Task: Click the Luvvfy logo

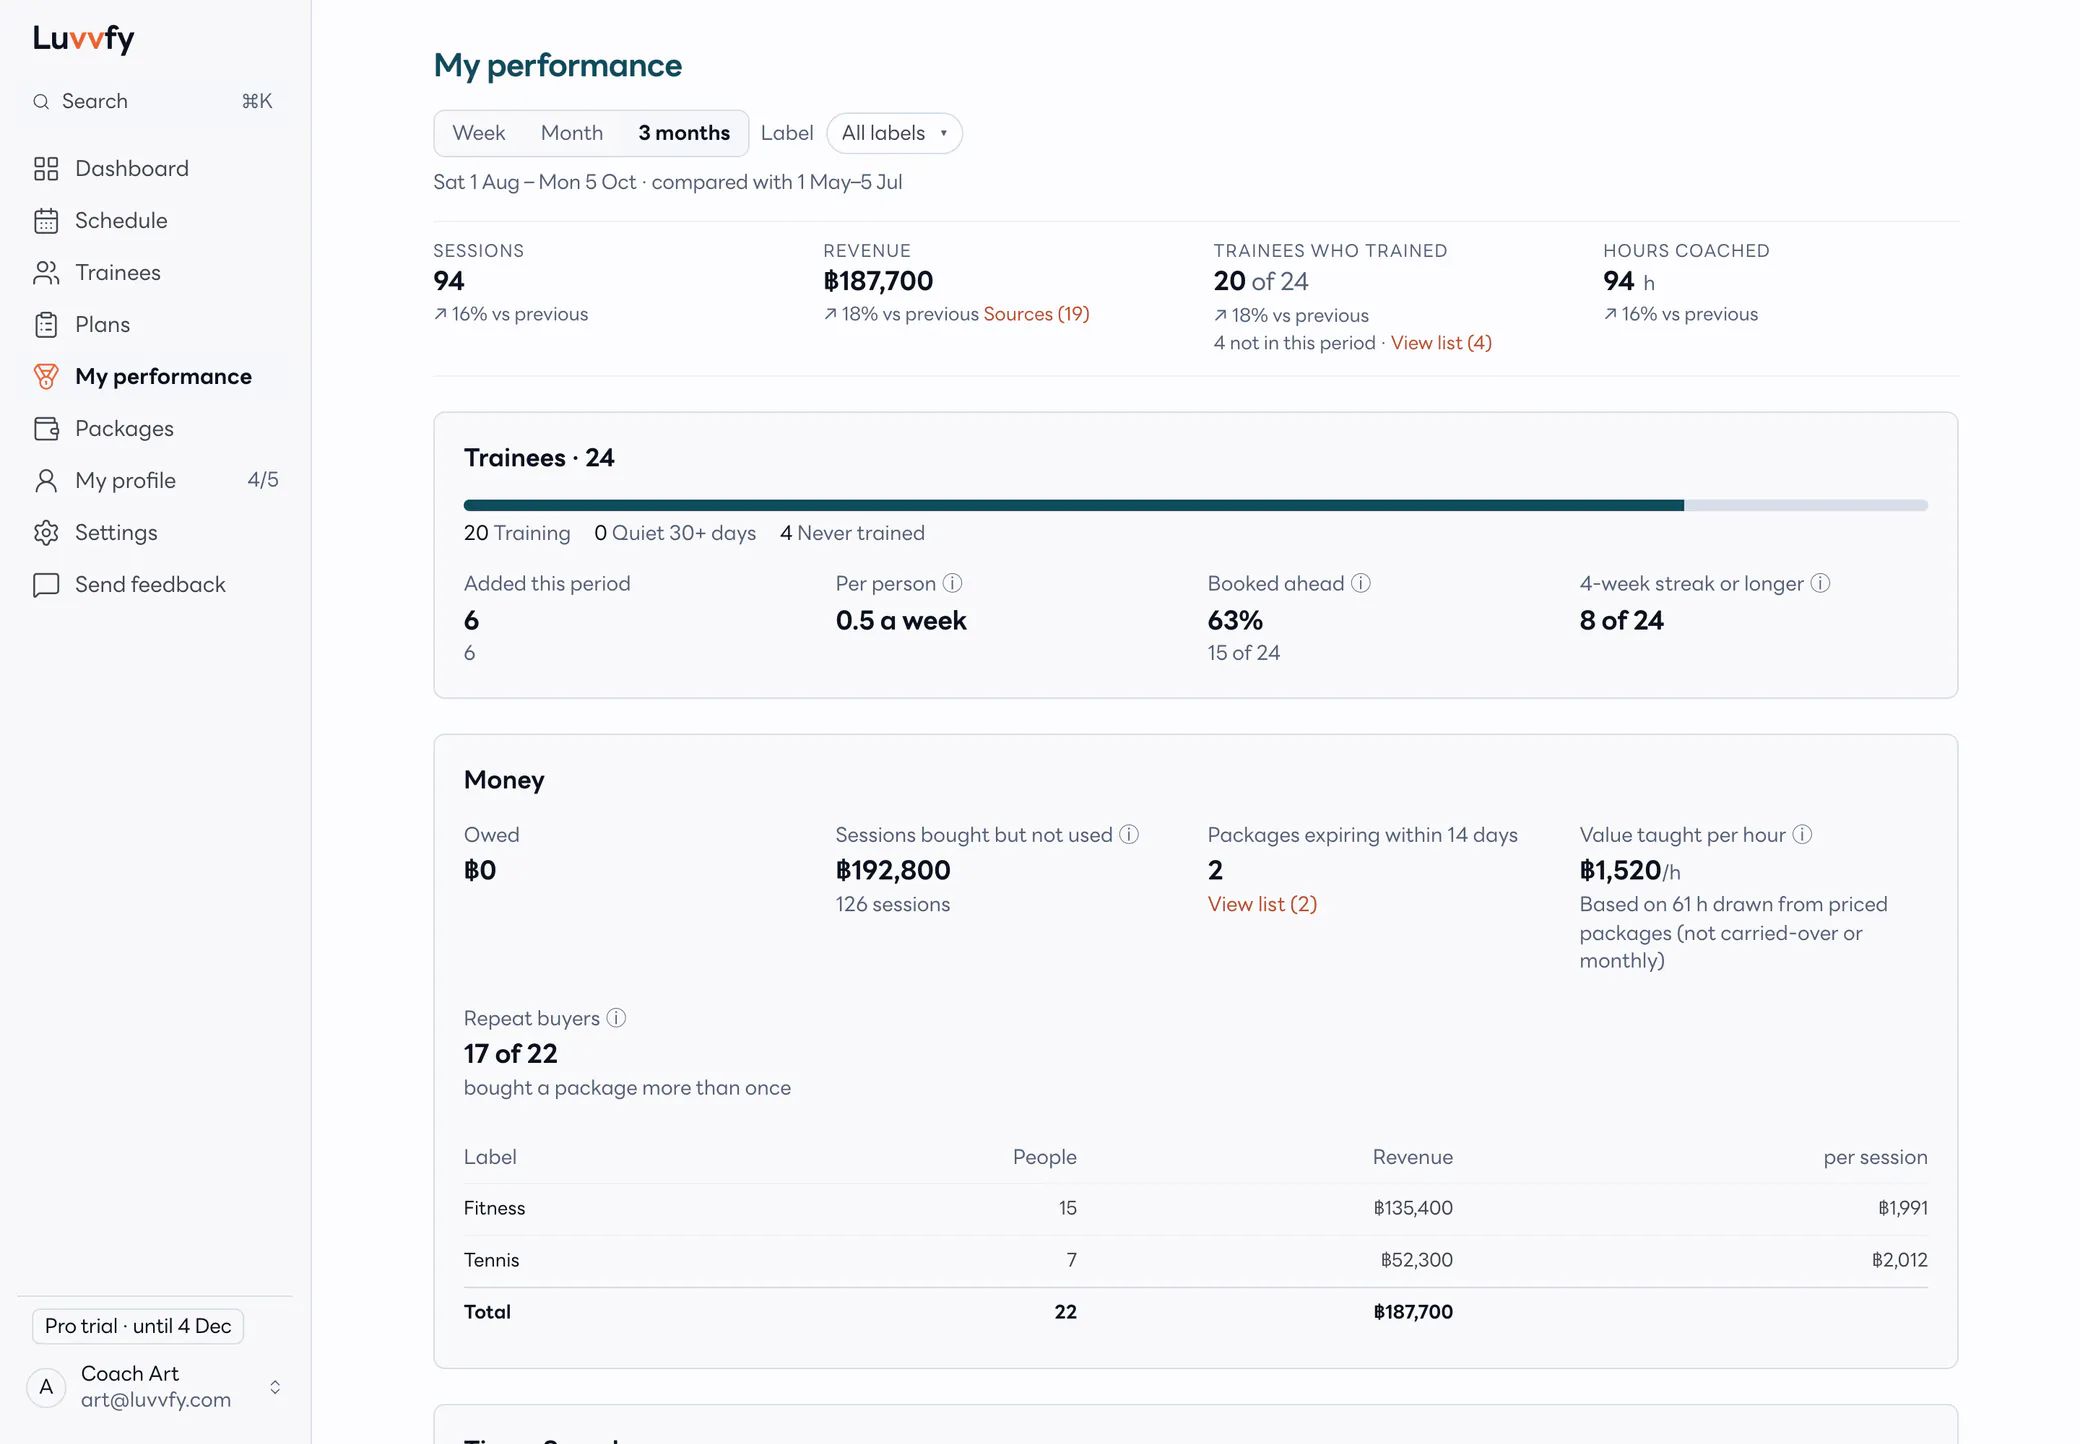Action: (x=83, y=38)
